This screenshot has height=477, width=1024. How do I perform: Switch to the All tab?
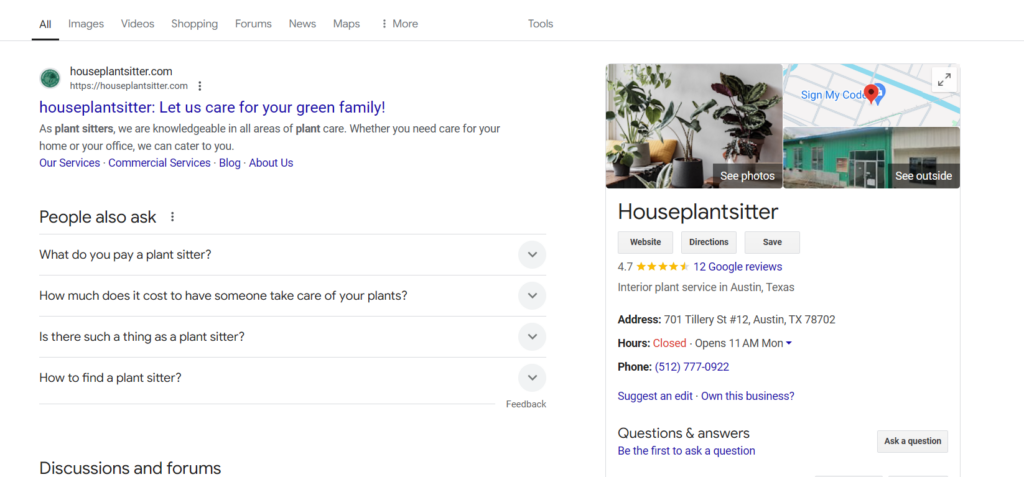(45, 24)
